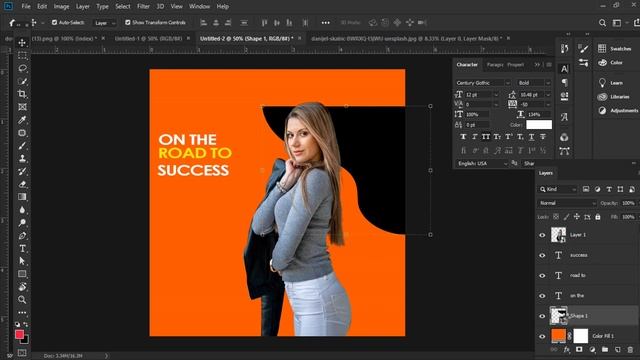Viewport: 640px width, 360px height.
Task: Open the Window menu
Action: coord(200,7)
